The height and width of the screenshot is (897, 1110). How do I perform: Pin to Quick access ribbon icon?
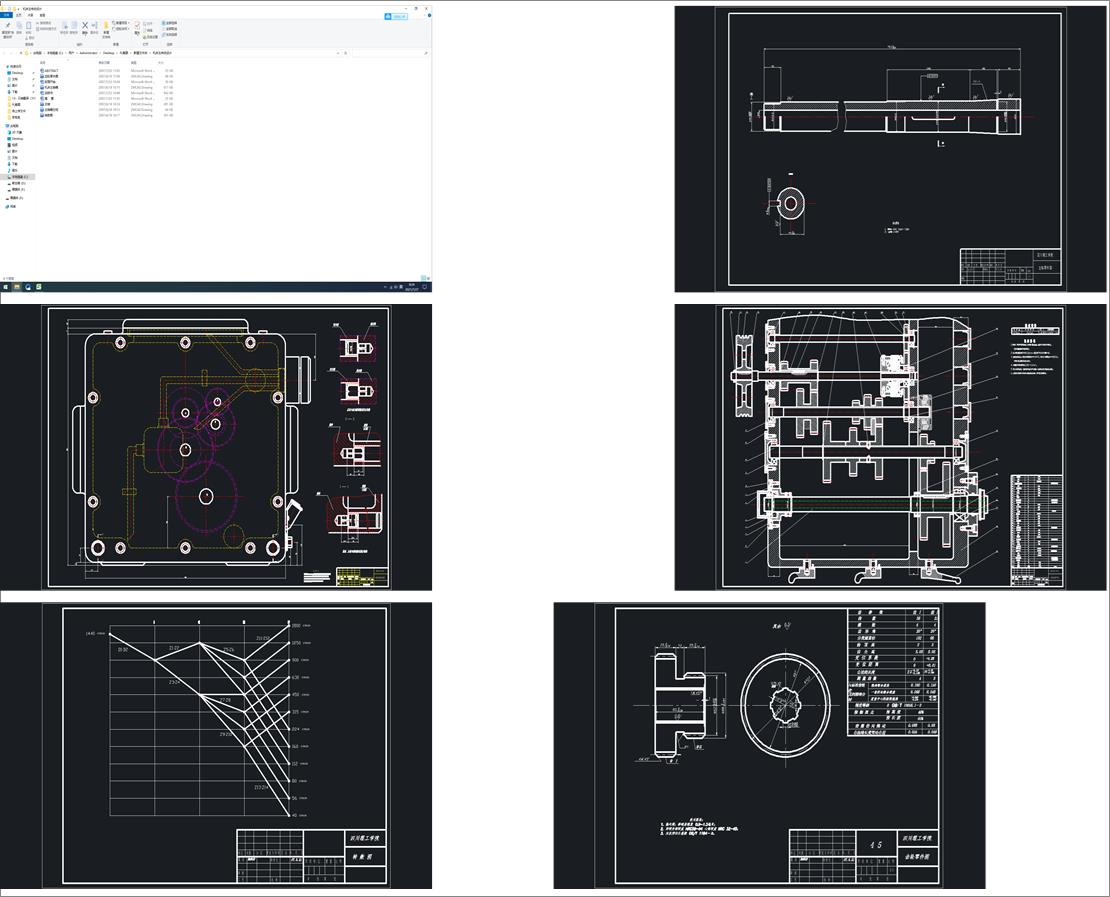pyautogui.click(x=8, y=25)
